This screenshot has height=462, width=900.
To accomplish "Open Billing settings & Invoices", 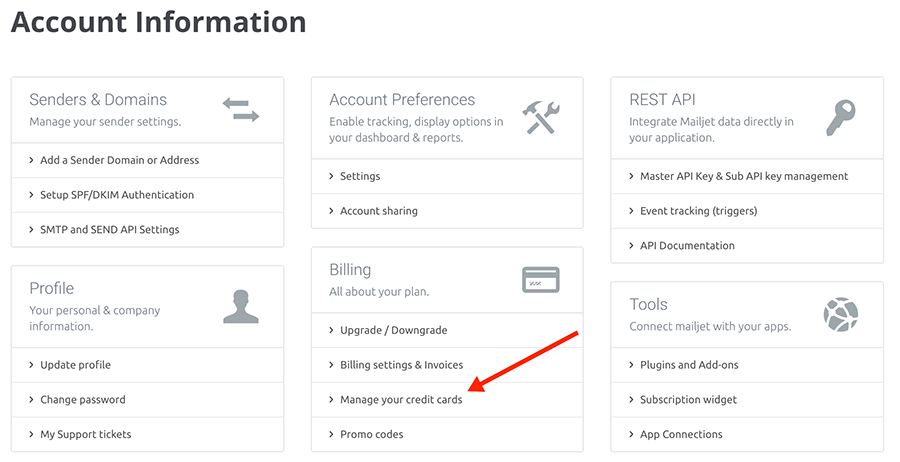I will coord(402,365).
